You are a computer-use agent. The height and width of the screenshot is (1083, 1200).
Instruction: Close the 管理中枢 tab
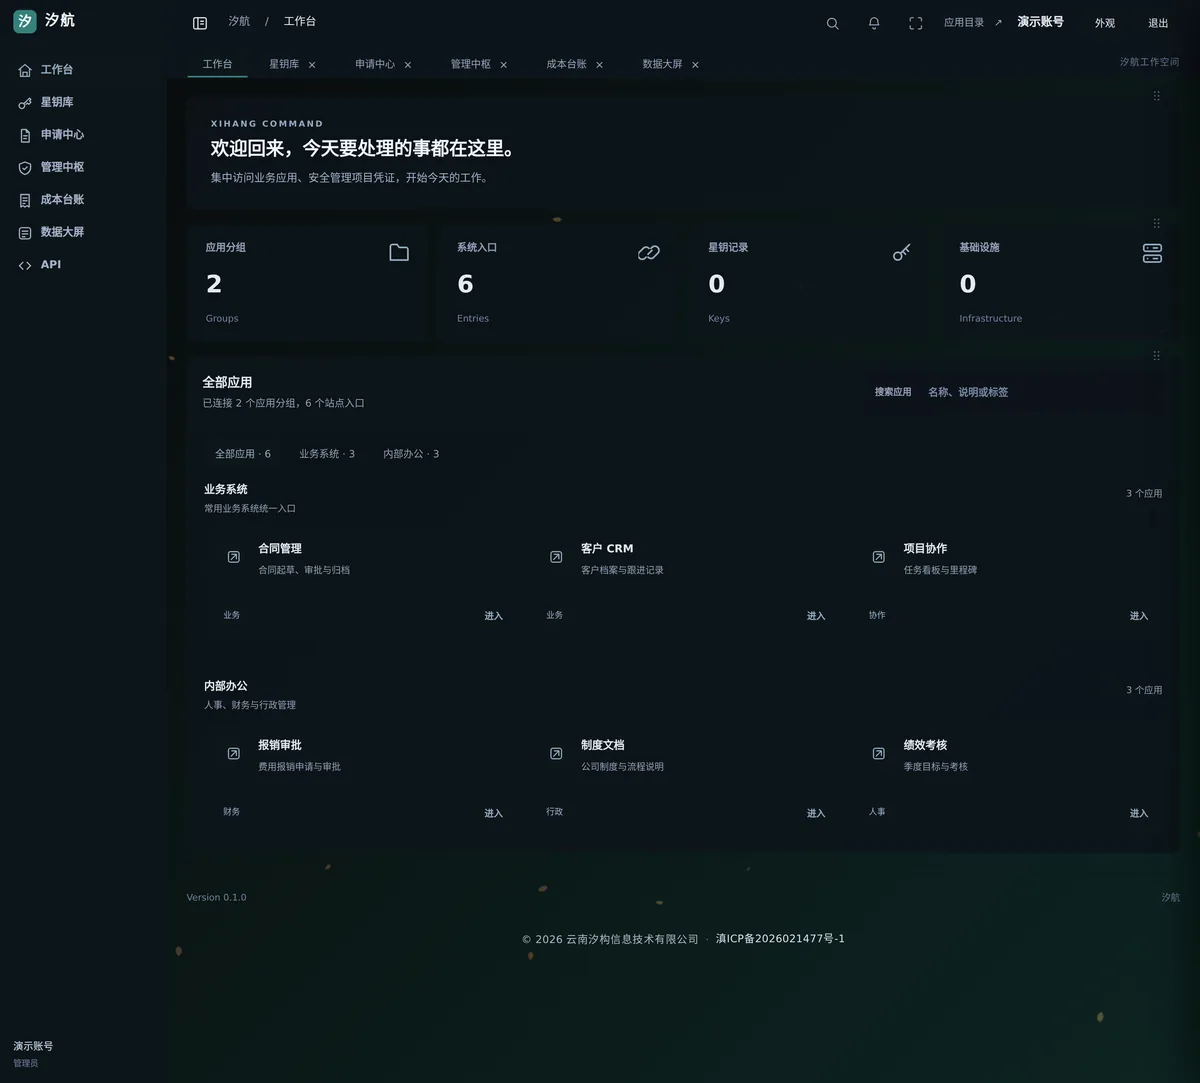(x=503, y=65)
